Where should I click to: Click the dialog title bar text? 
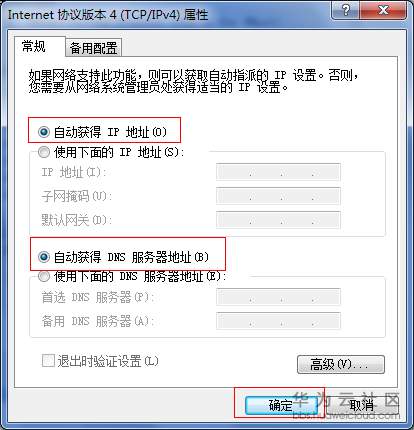(x=108, y=15)
